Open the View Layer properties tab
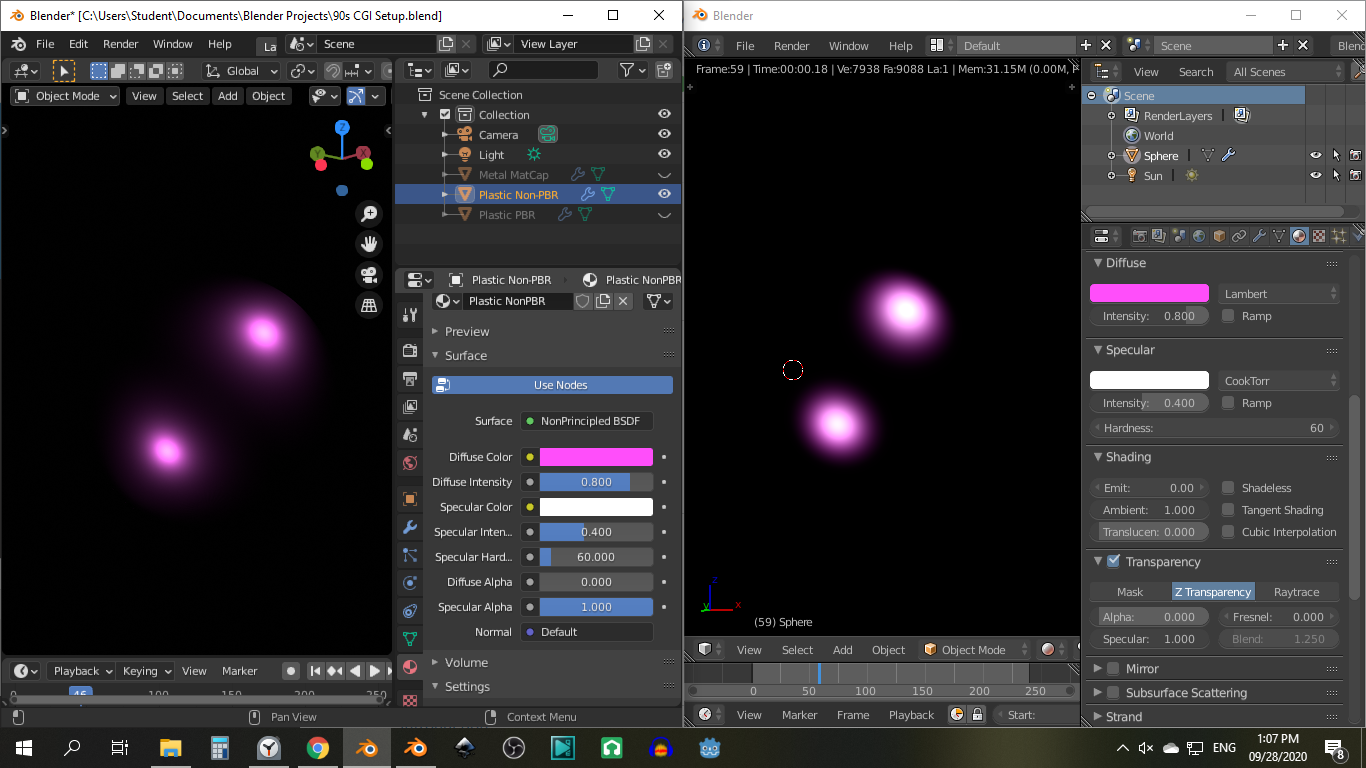The height and width of the screenshot is (768, 1366). click(409, 407)
